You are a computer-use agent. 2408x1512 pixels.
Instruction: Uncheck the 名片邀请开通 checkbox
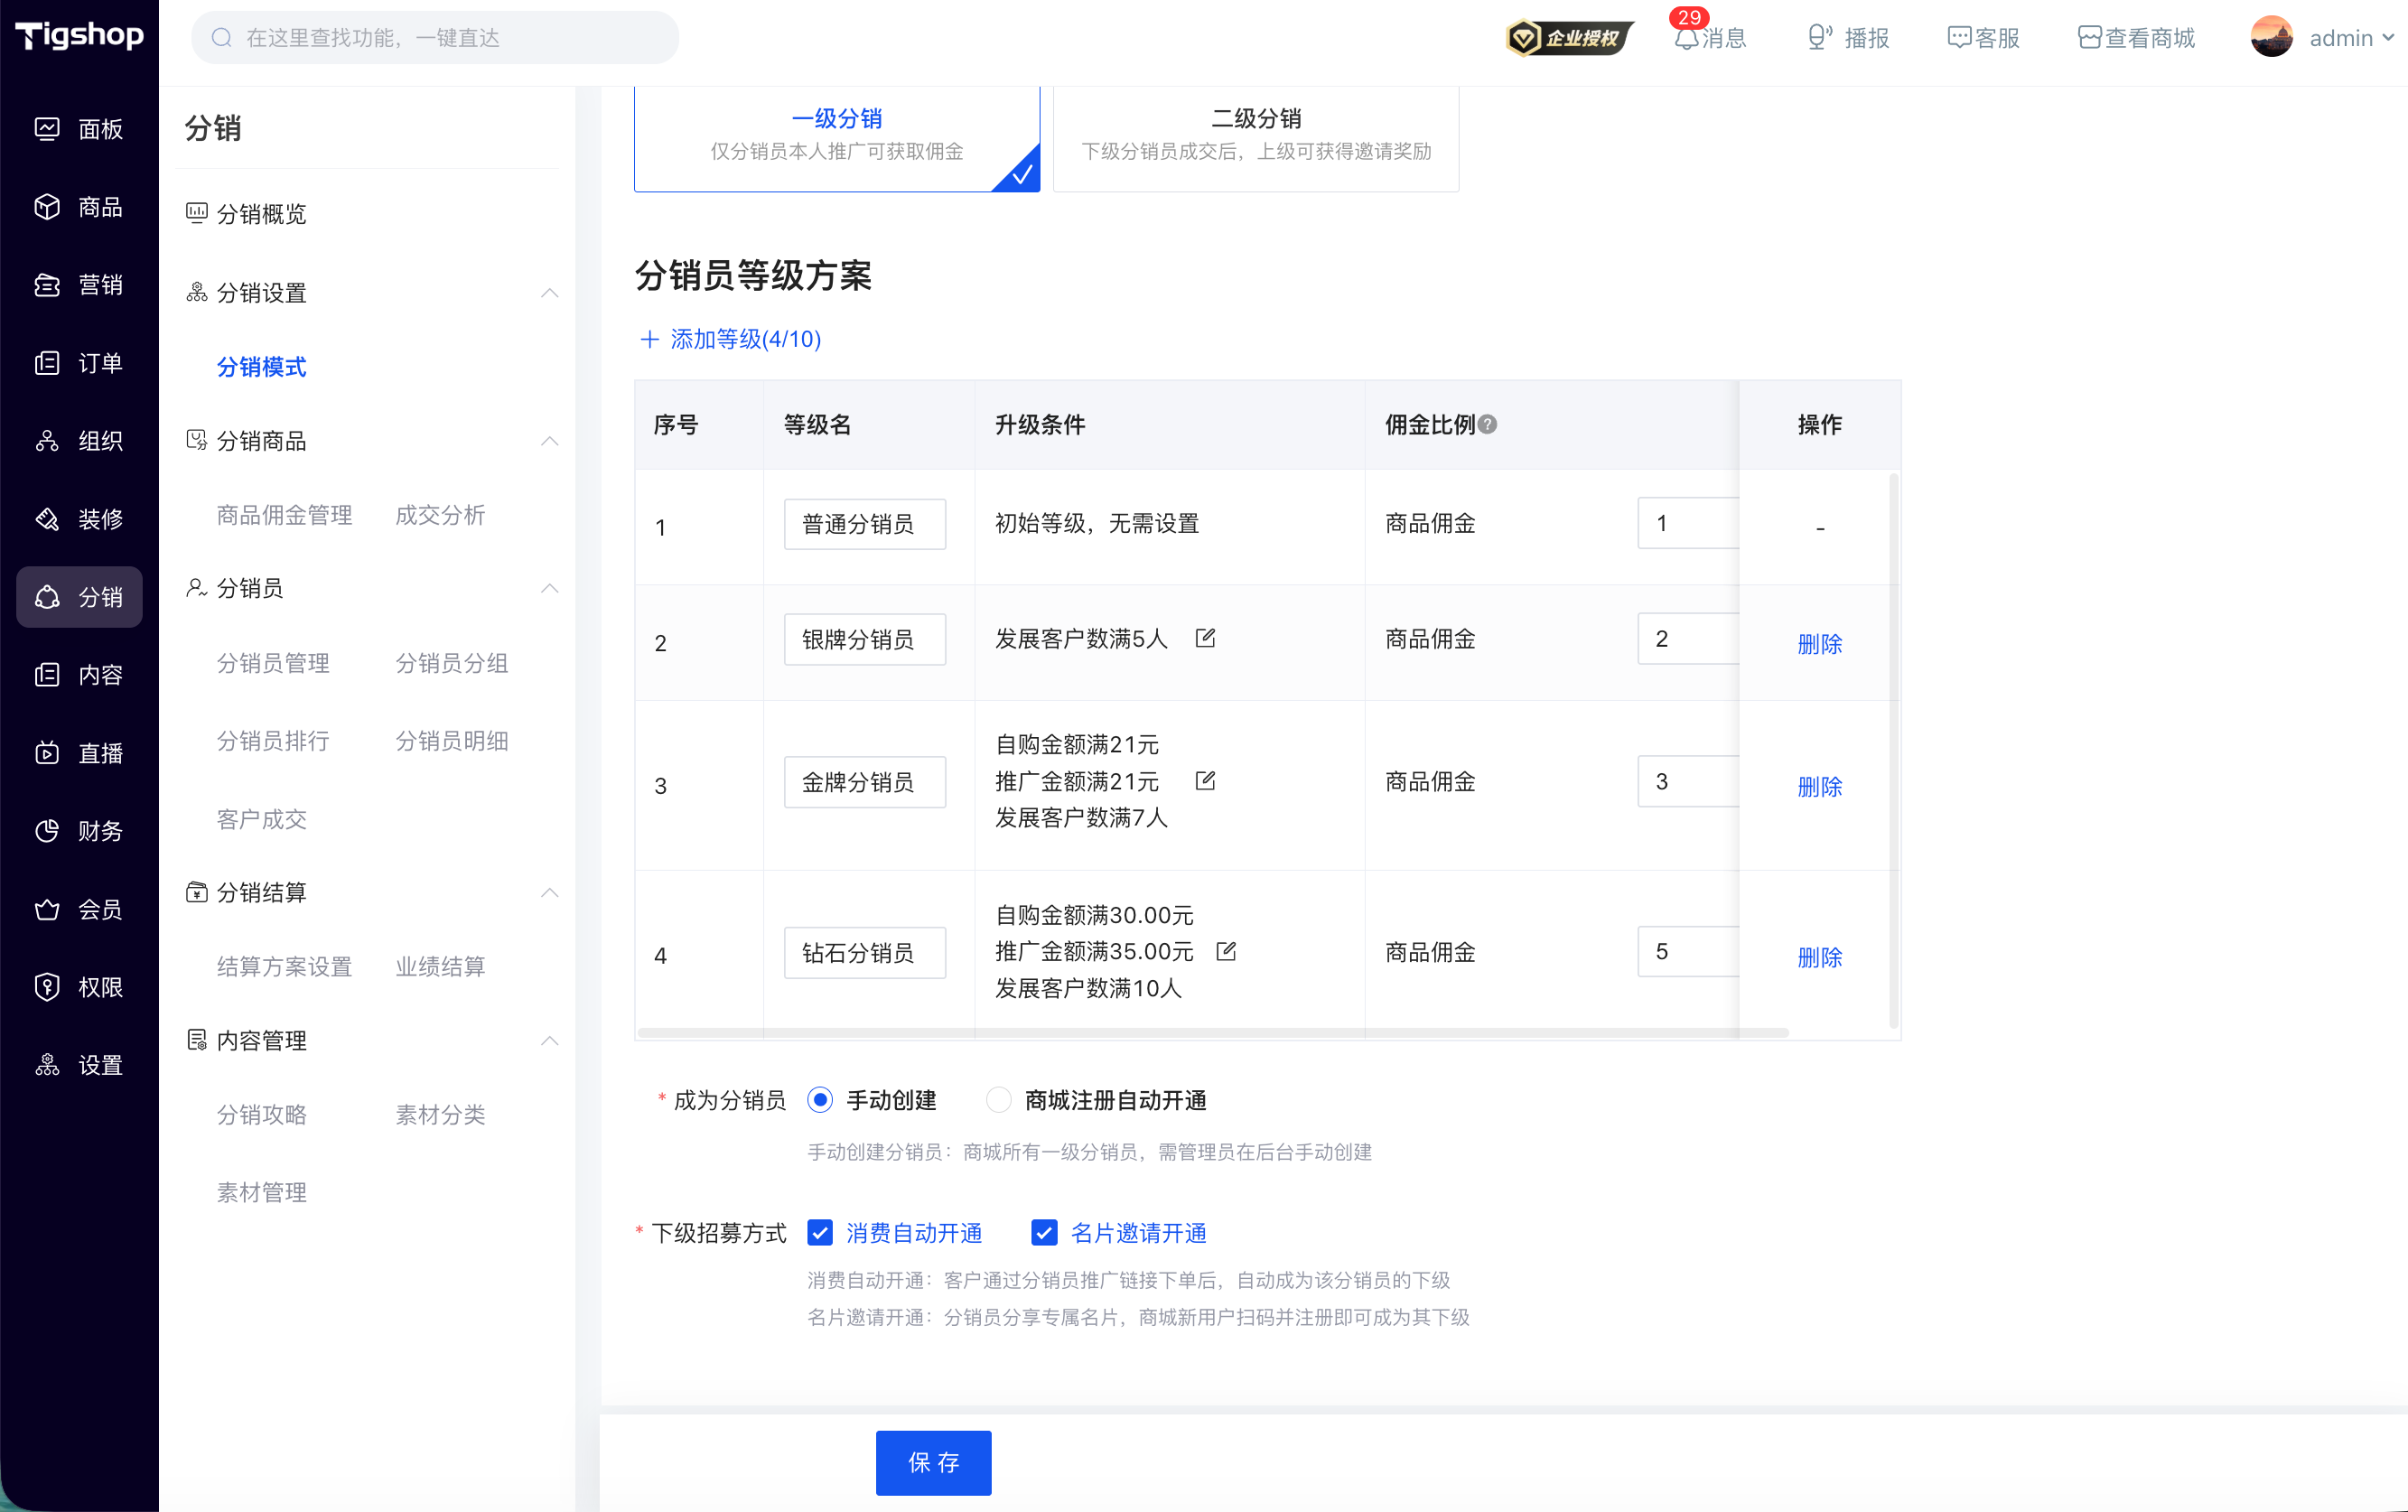click(1044, 1233)
